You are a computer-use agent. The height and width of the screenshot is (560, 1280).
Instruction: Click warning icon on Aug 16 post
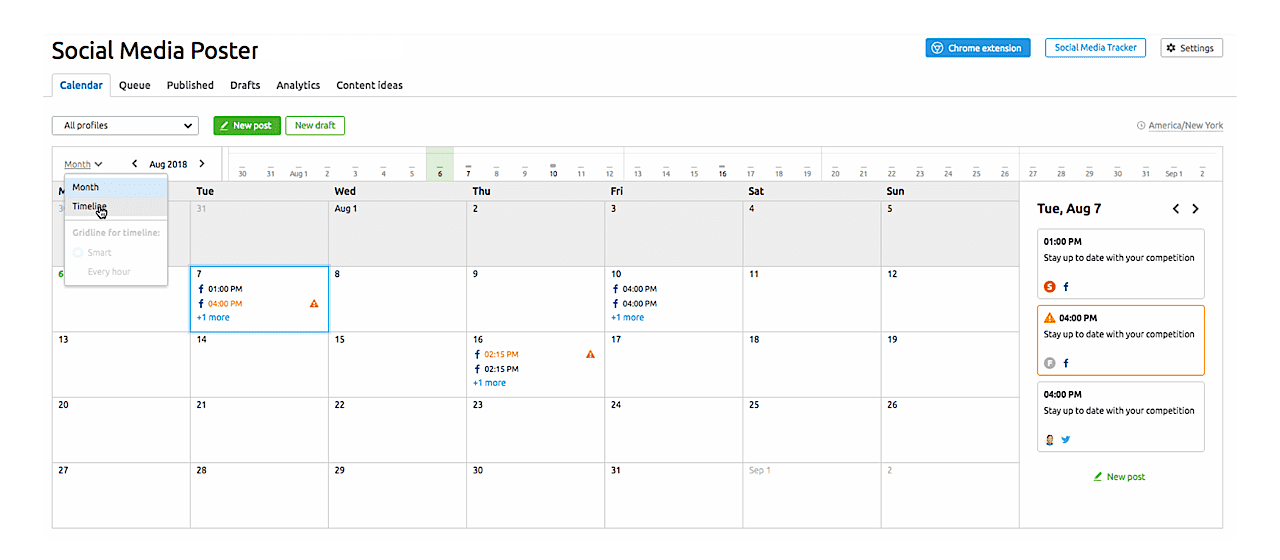pos(590,354)
